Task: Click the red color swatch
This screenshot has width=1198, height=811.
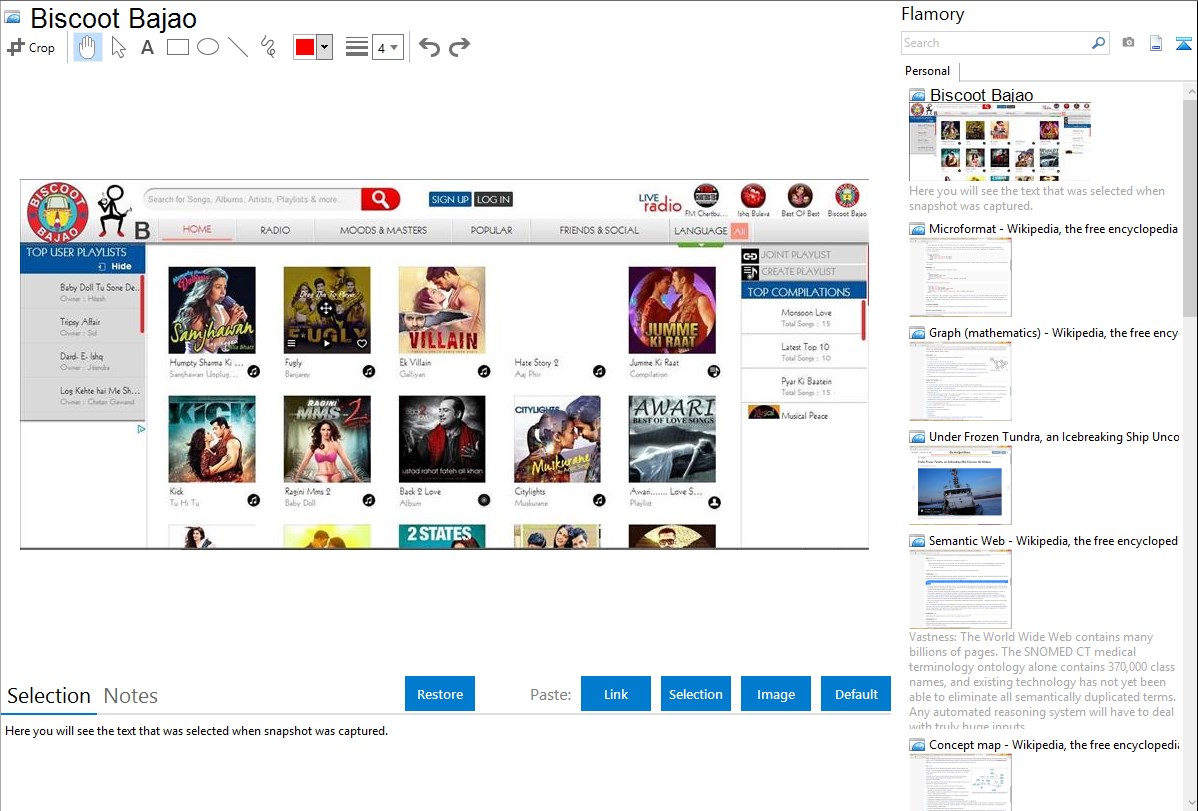Action: 305,47
